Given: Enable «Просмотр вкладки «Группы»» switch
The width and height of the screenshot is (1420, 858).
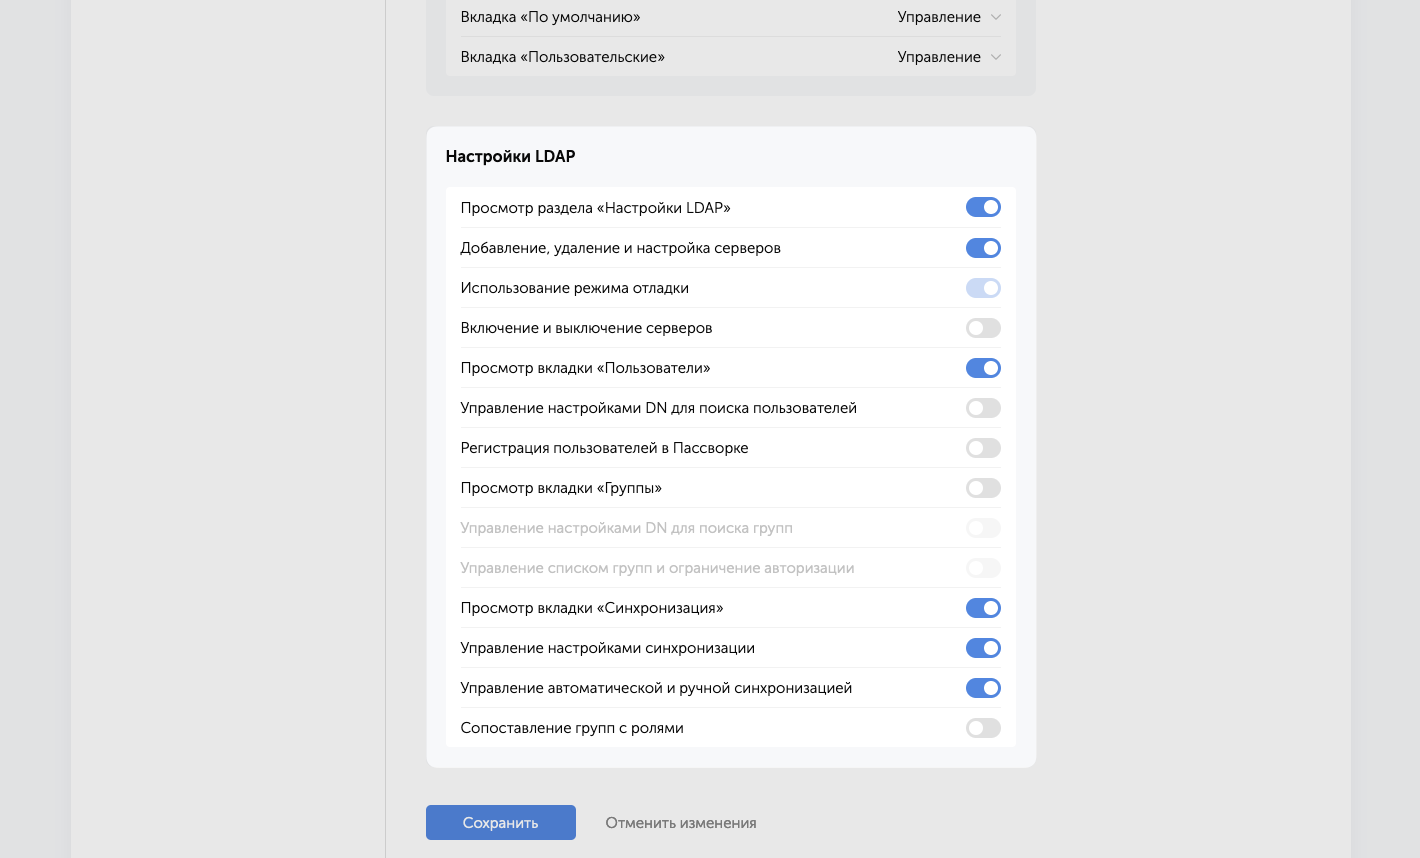Looking at the screenshot, I should click(x=983, y=487).
